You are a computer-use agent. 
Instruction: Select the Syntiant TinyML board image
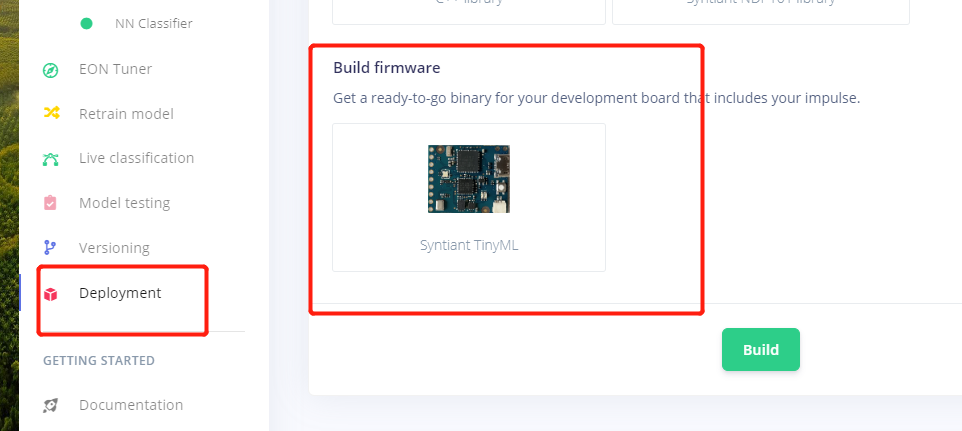(x=469, y=179)
